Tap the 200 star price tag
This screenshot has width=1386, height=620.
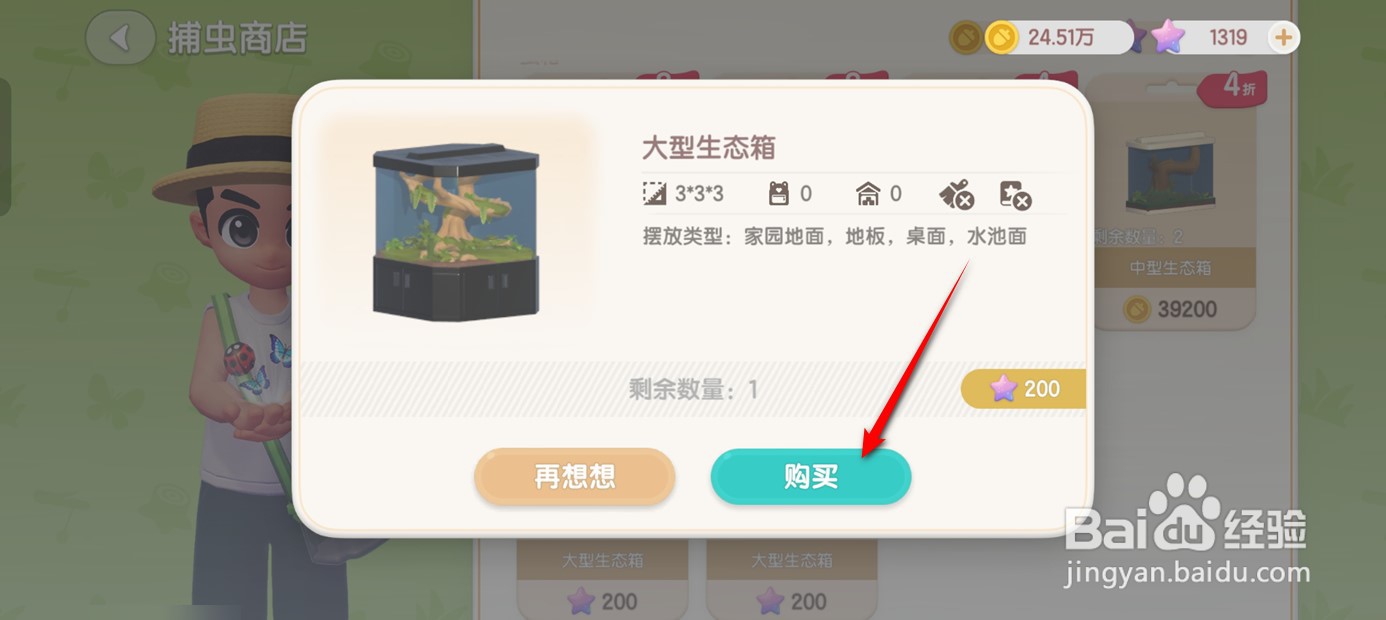click(x=1023, y=389)
